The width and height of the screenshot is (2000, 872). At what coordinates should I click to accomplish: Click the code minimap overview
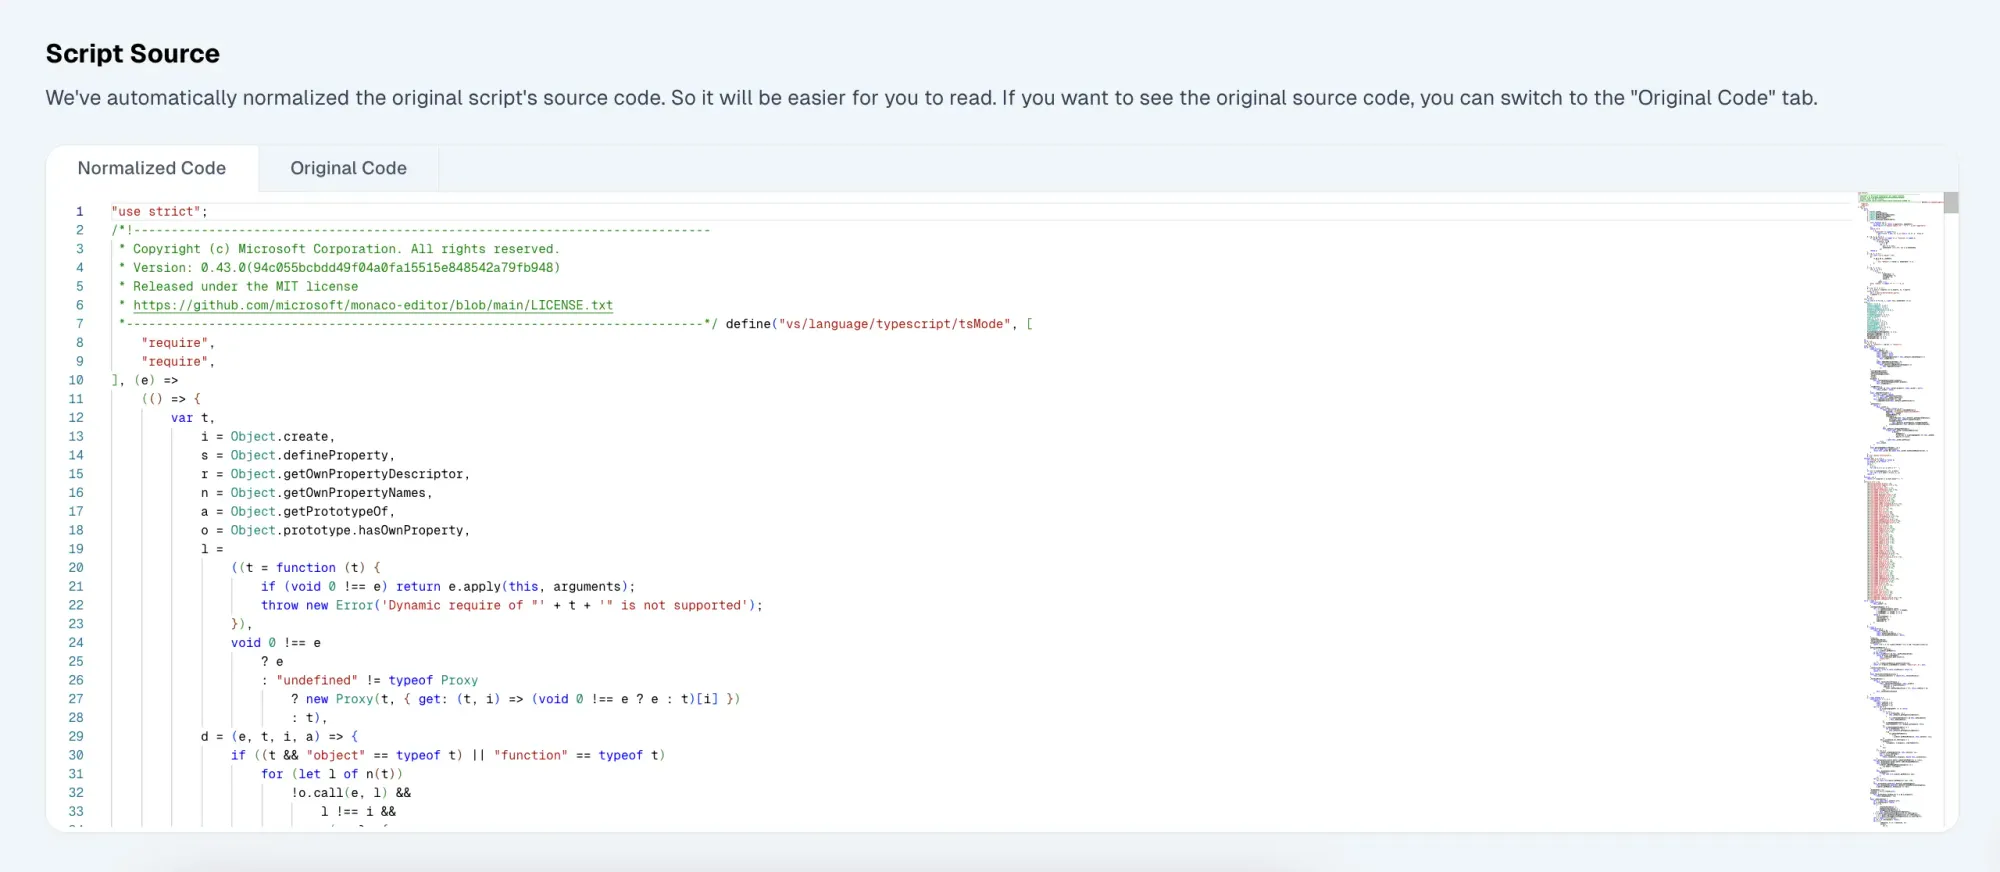point(1900,510)
